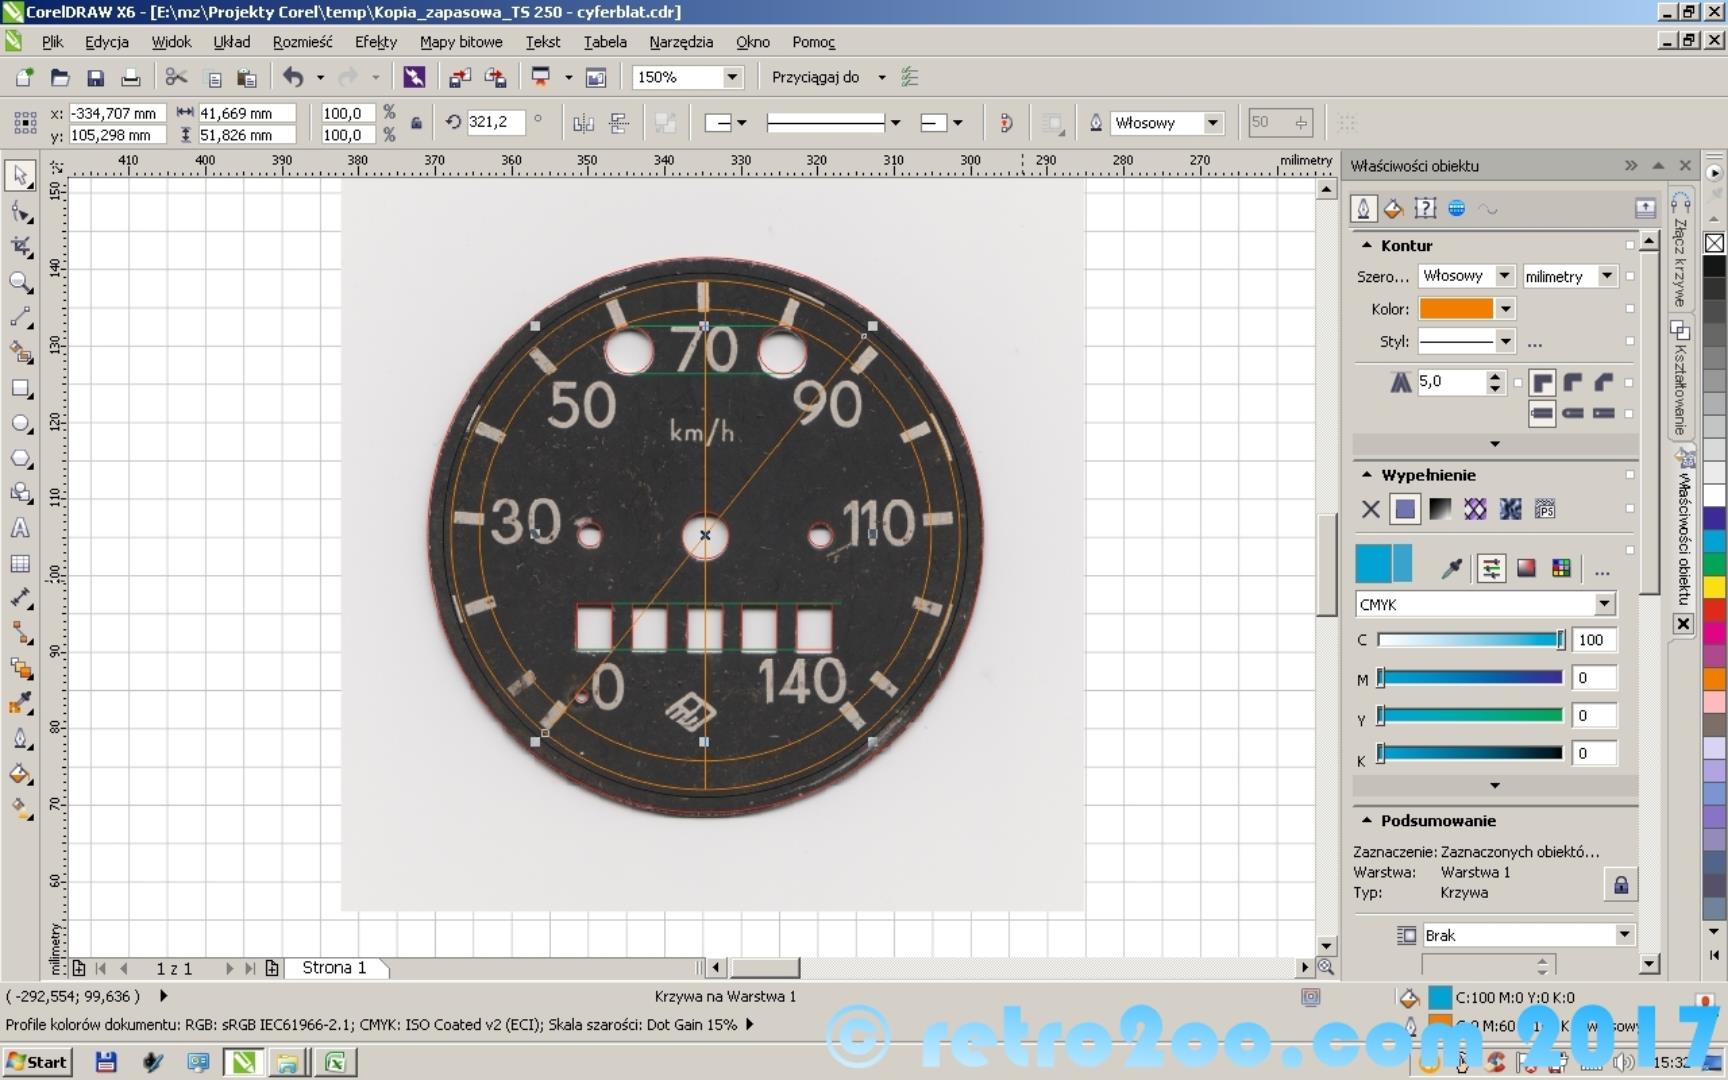
Task: Activate the Text tool
Action: [20, 528]
